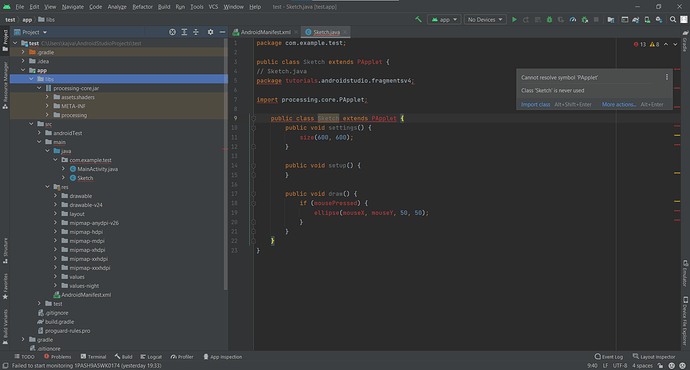Expand the .gradle folder
This screenshot has height=370, width=690.
coord(23,52)
